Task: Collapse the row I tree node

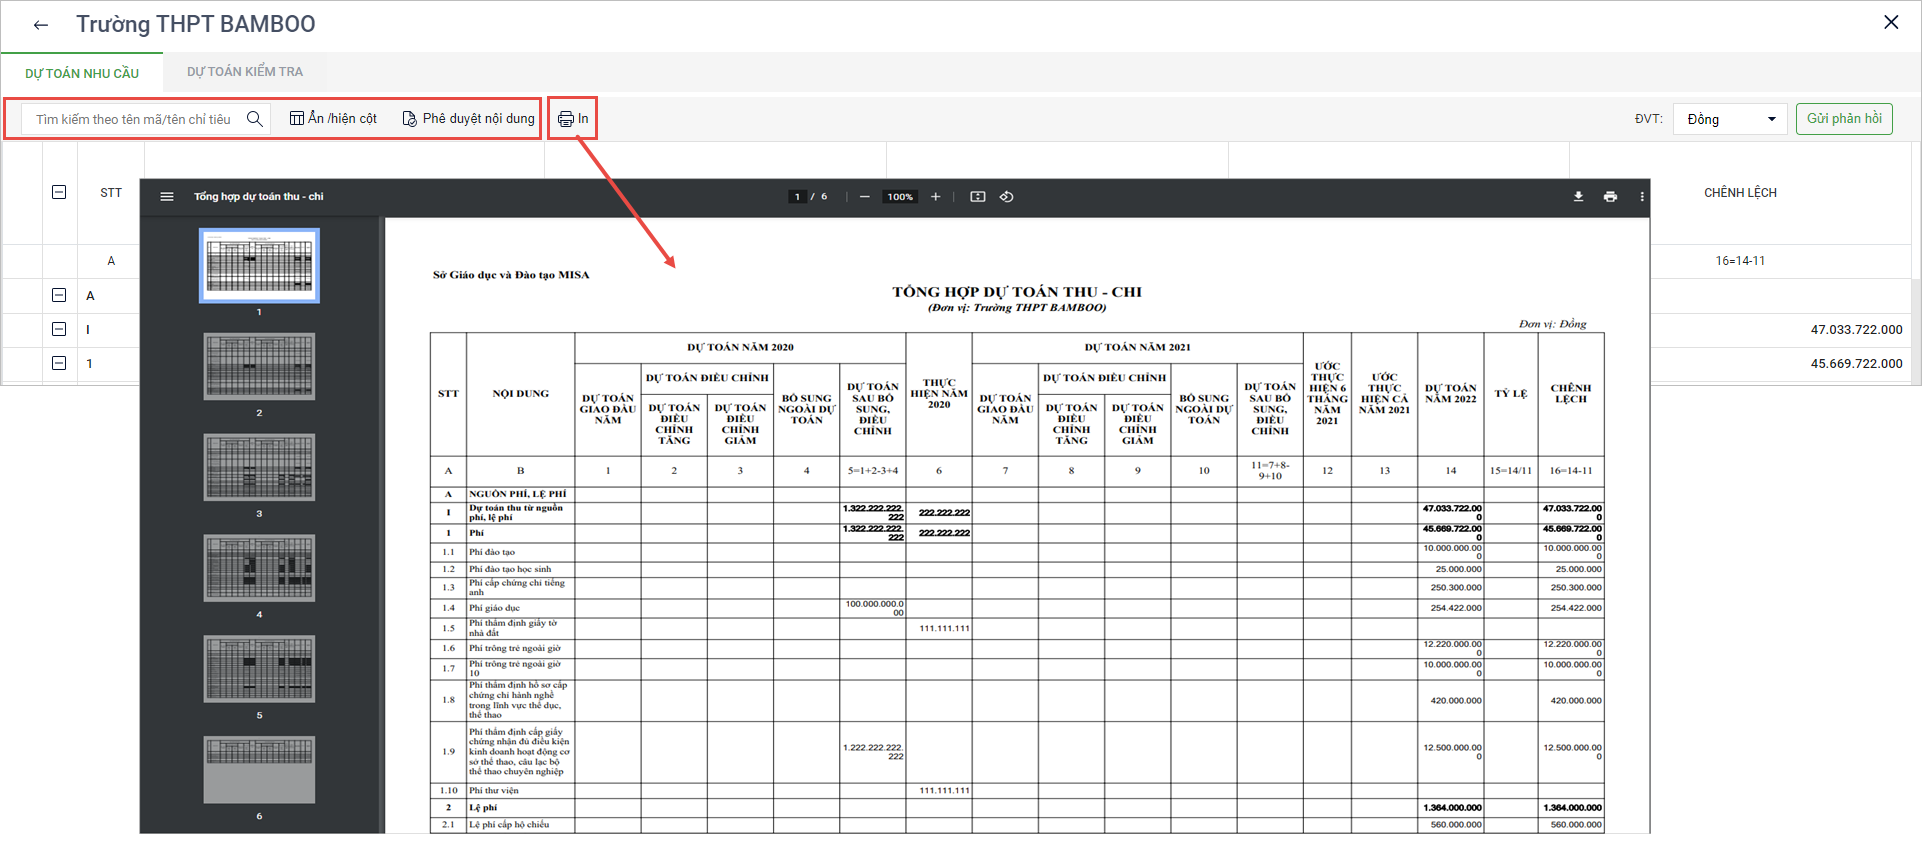Action: (x=59, y=329)
